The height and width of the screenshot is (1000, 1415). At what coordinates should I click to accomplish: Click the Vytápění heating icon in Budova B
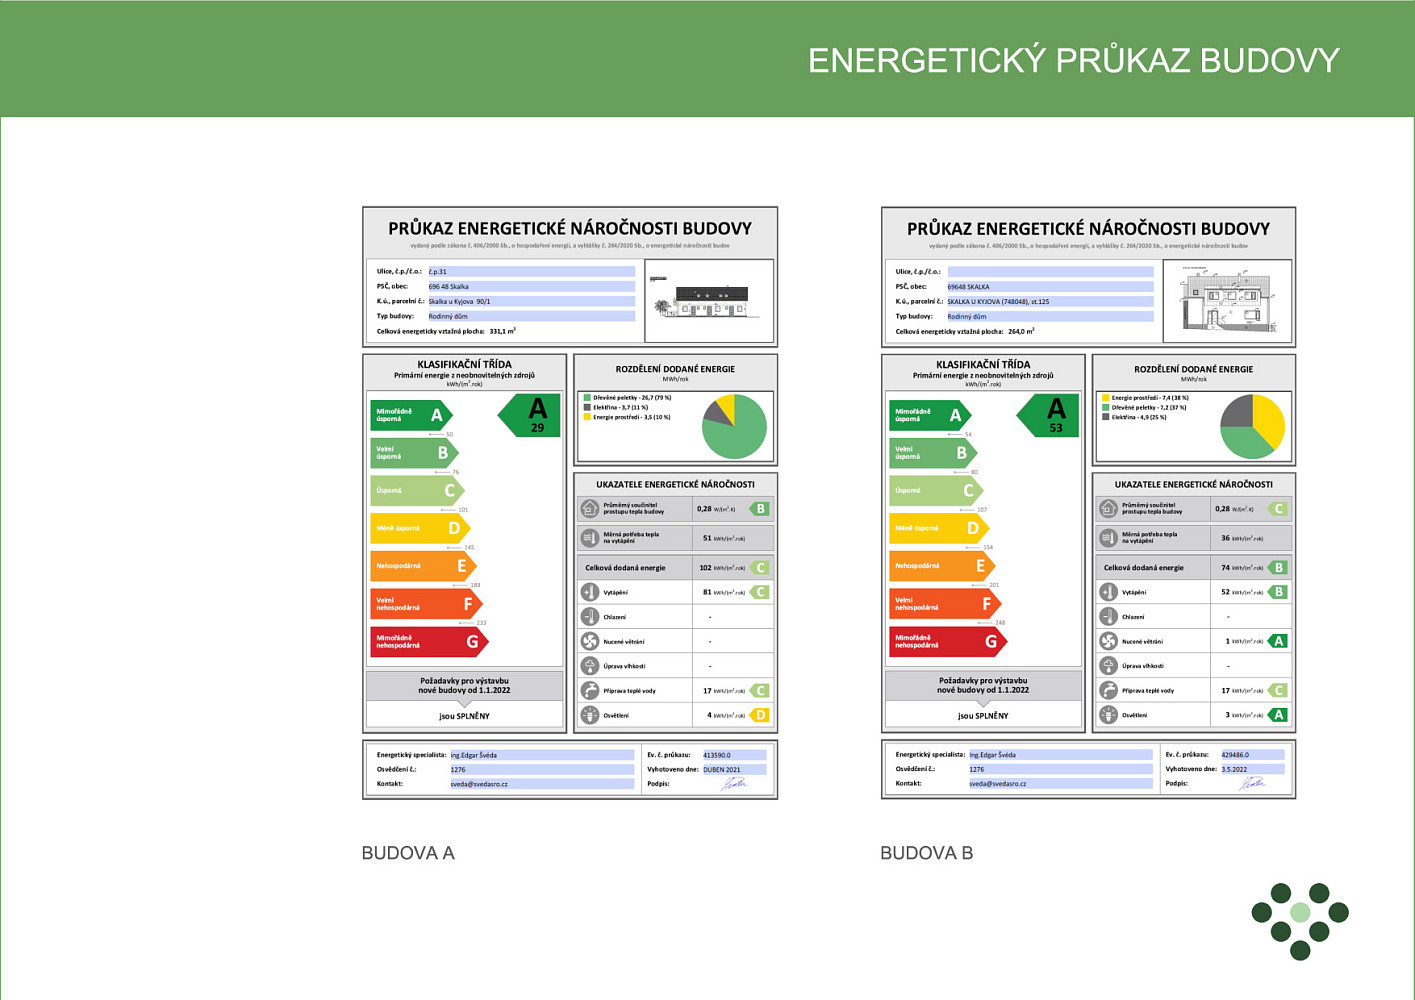click(1108, 592)
